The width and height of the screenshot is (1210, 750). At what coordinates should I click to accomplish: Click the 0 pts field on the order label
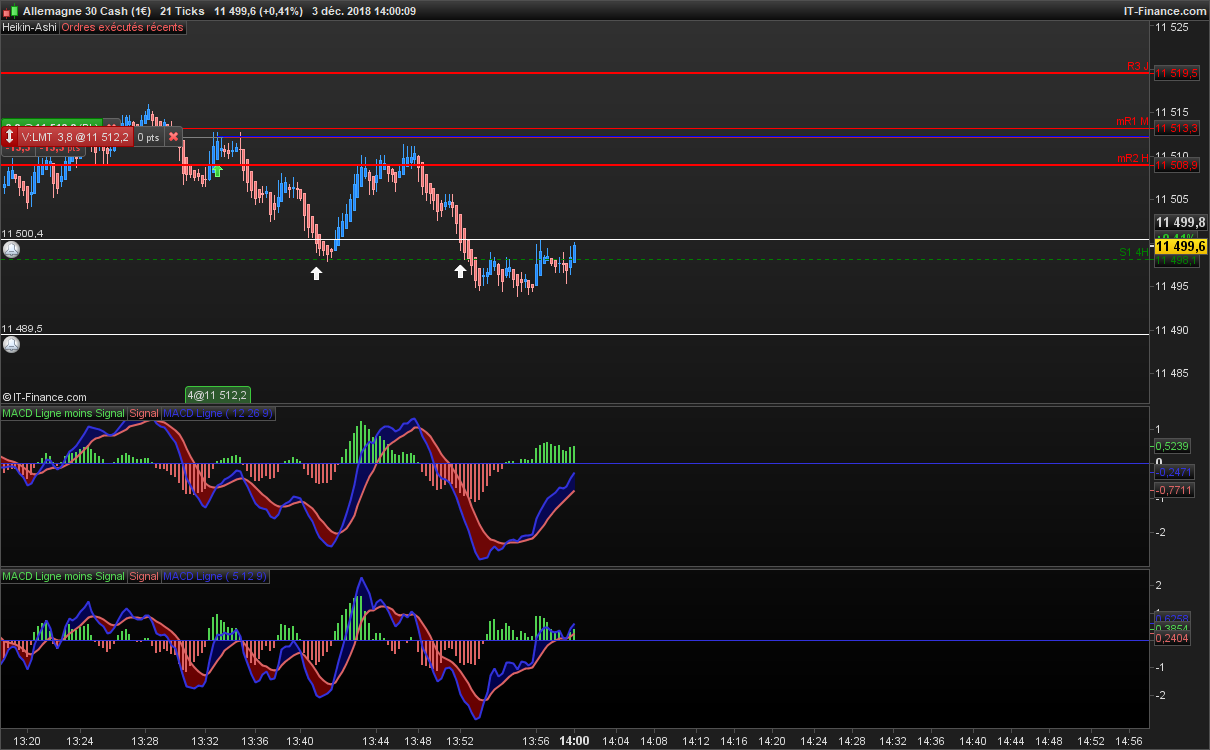click(148, 136)
